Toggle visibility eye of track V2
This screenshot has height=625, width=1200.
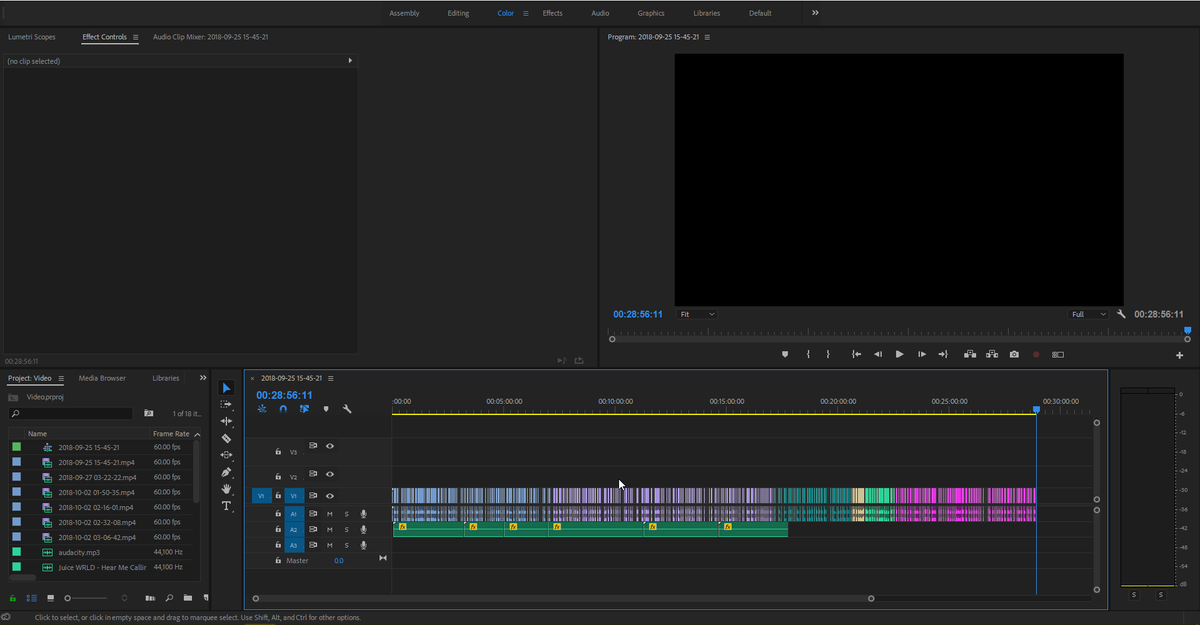330,474
